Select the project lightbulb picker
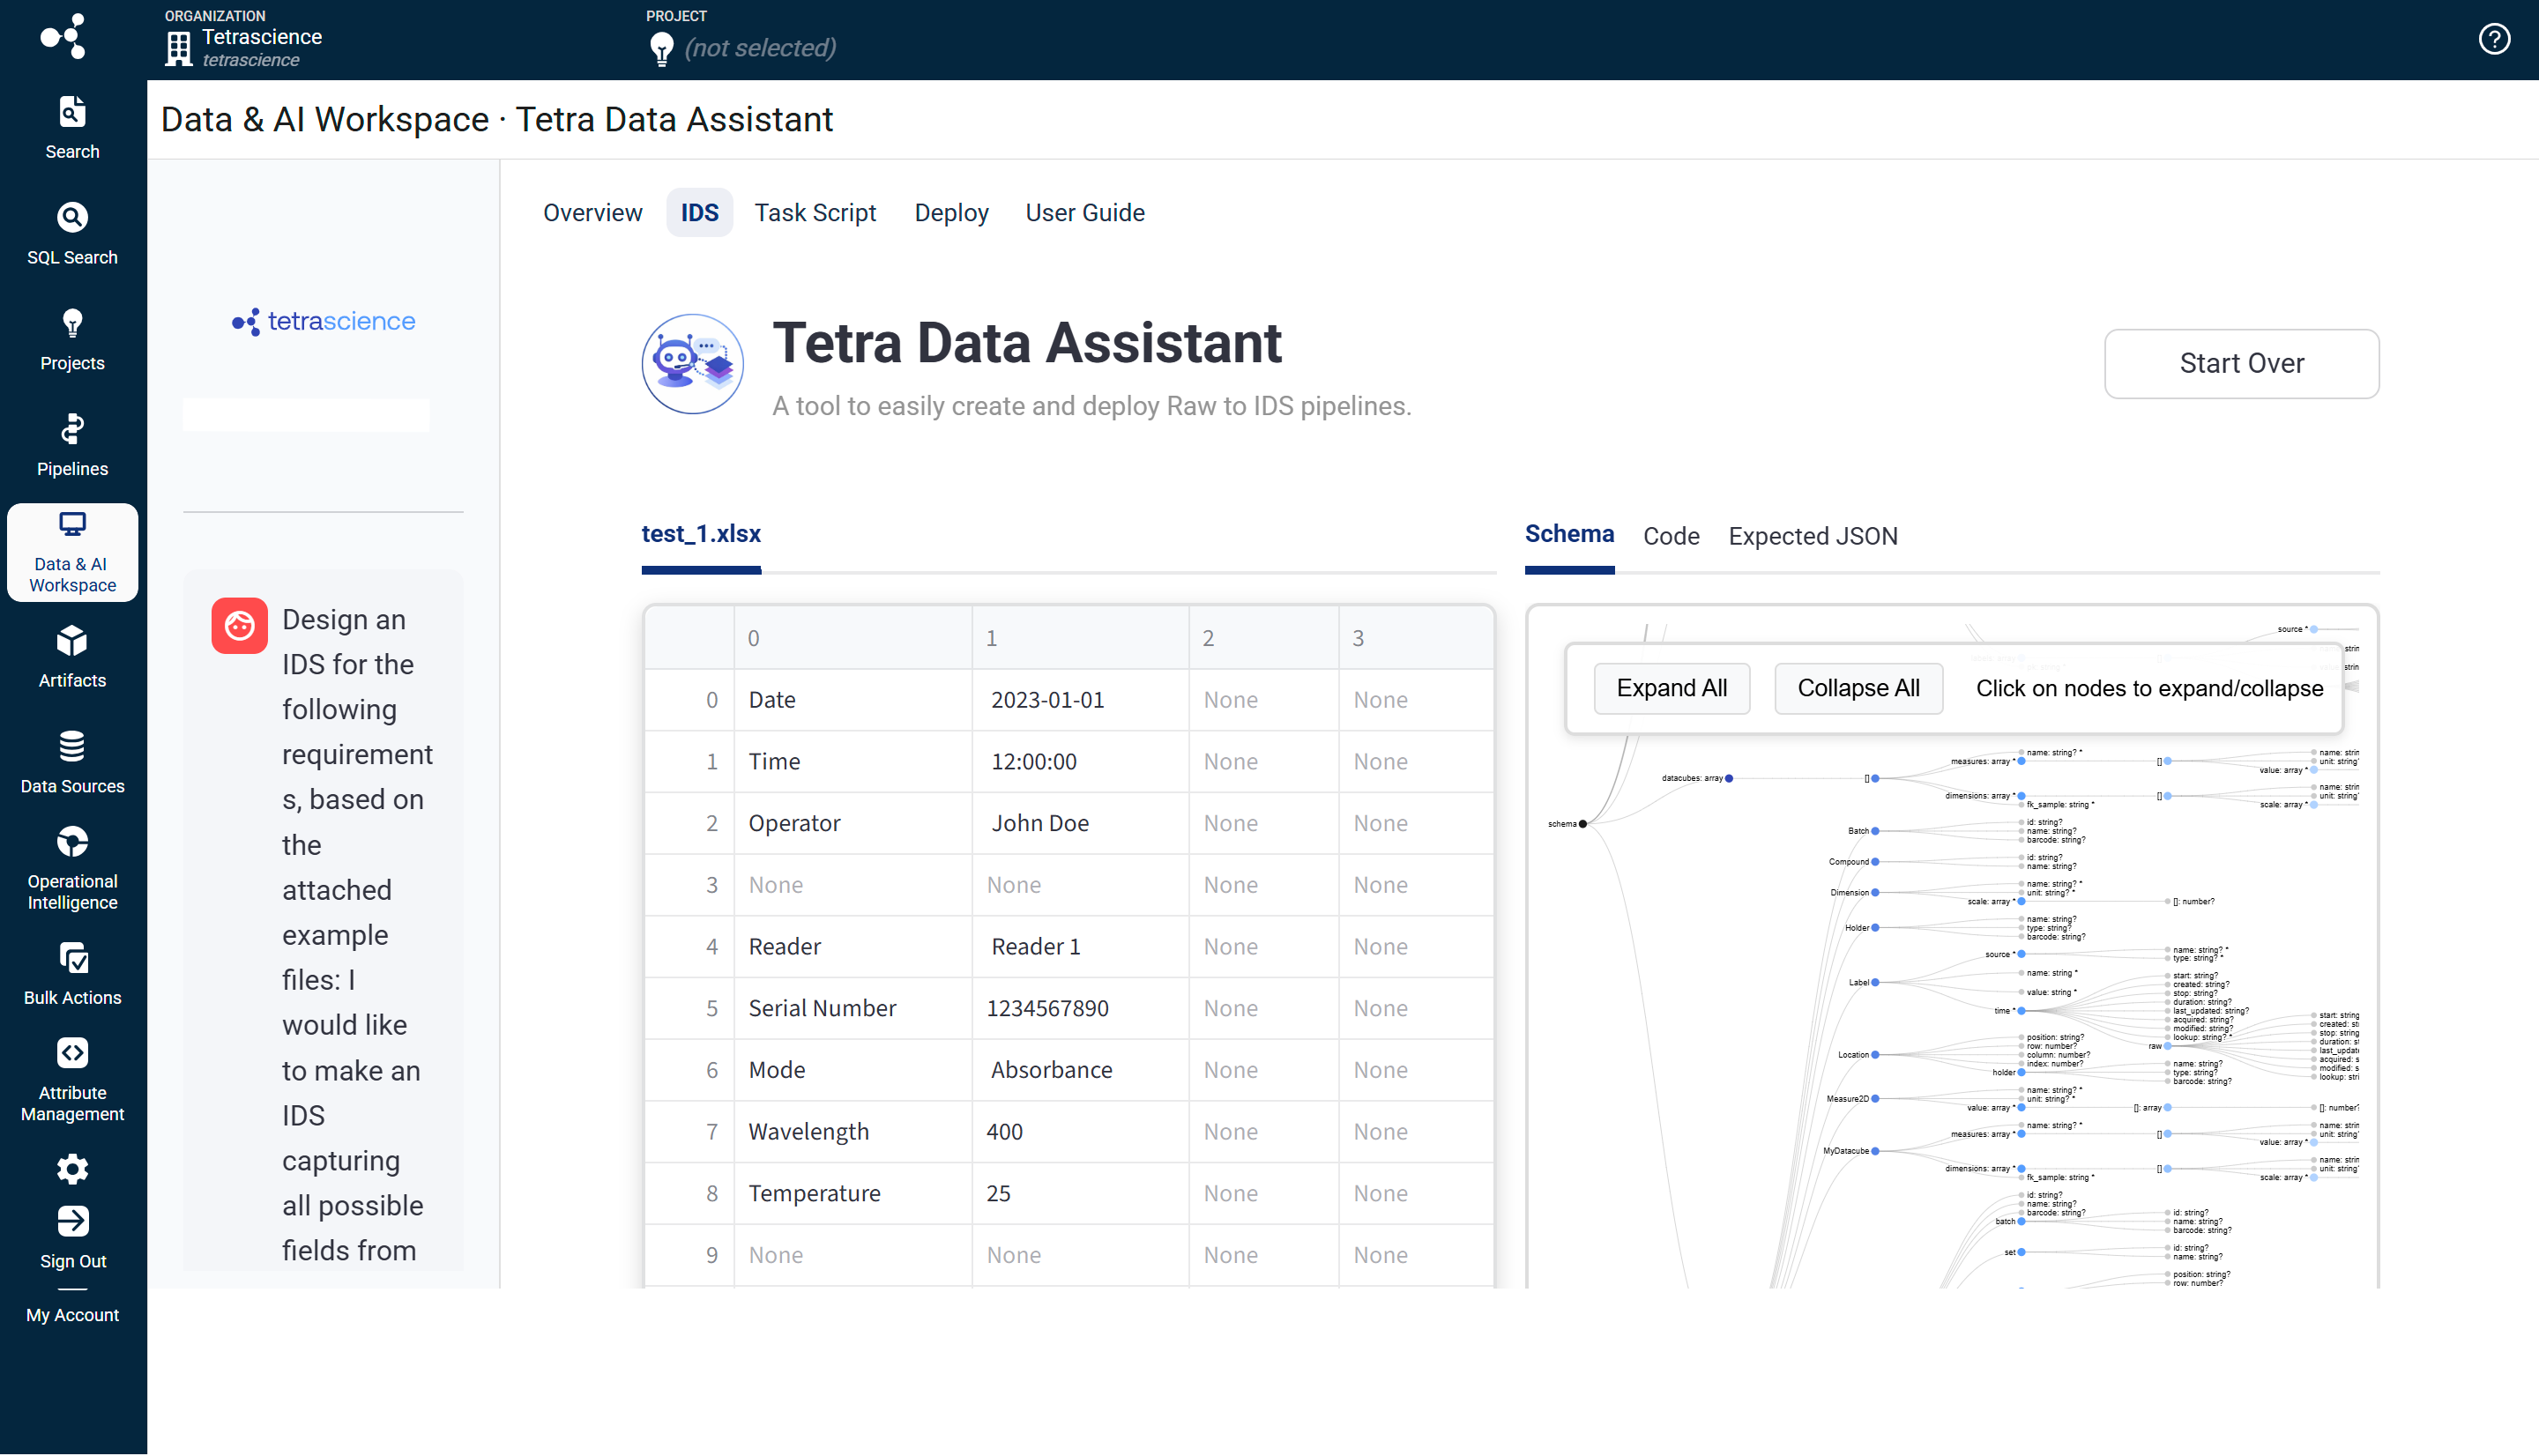Viewport: 2539px width, 1456px height. pos(660,47)
